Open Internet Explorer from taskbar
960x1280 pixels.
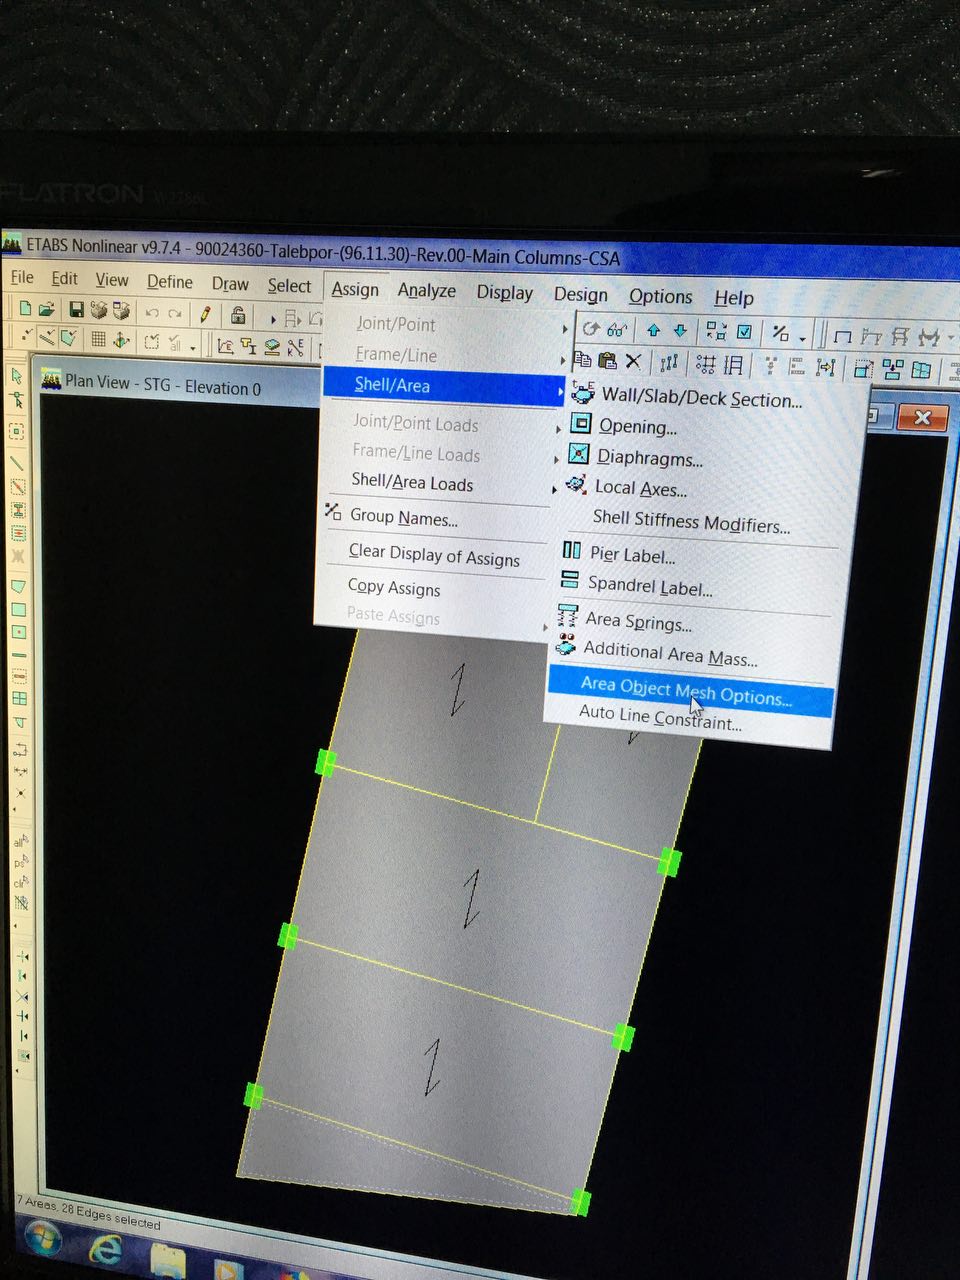click(106, 1250)
